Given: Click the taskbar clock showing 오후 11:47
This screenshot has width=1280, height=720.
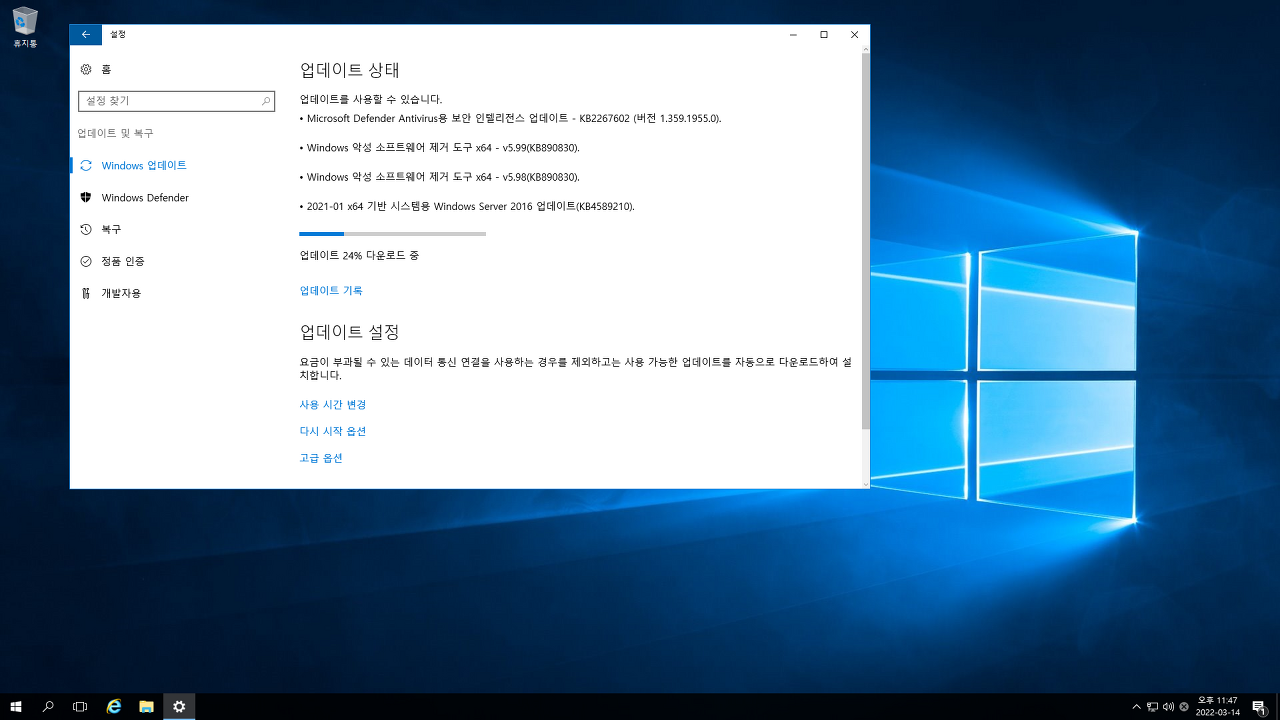Looking at the screenshot, I should click(x=1218, y=706).
